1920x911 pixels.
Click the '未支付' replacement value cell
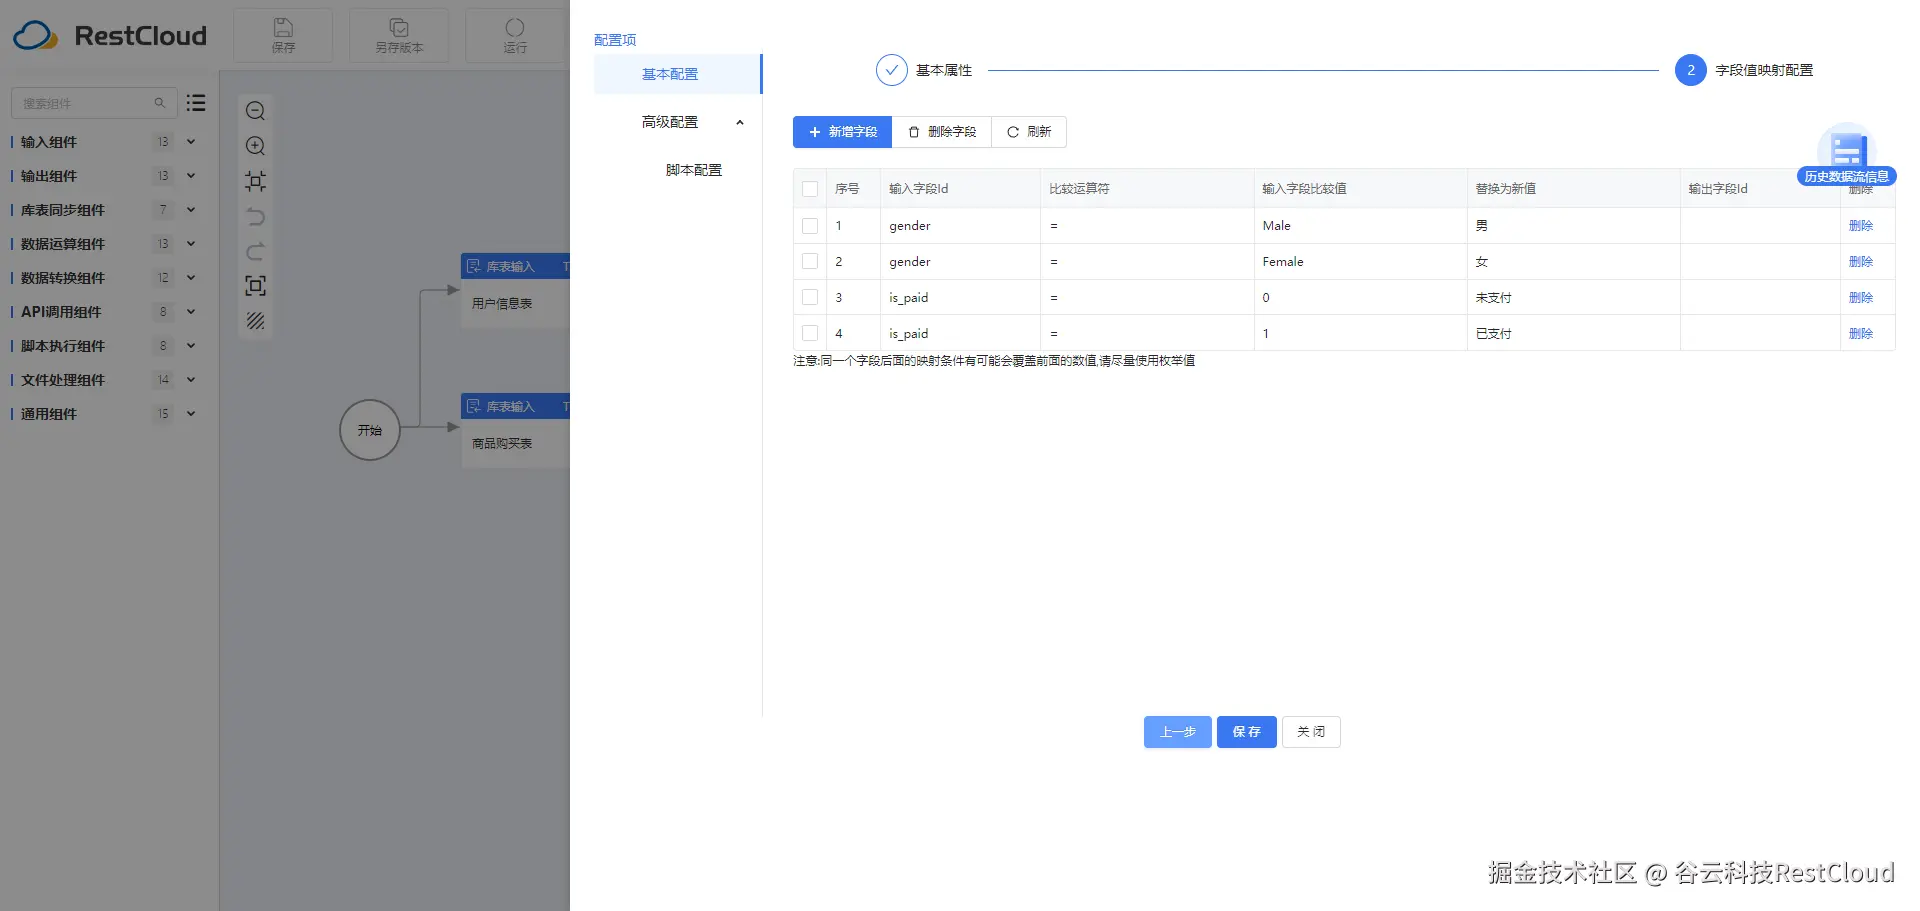(1574, 298)
